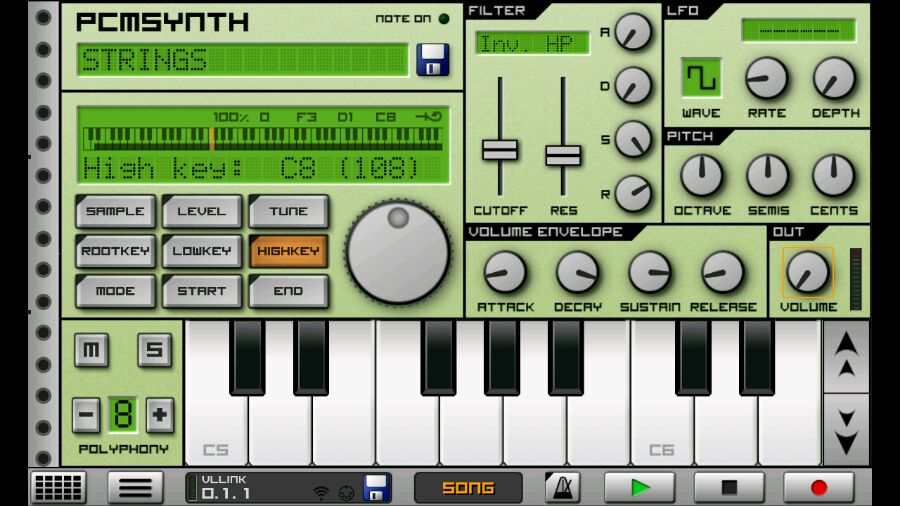Image resolution: width=900 pixels, height=506 pixels.
Task: Select the LOWKEY parameter button
Action: tap(201, 251)
